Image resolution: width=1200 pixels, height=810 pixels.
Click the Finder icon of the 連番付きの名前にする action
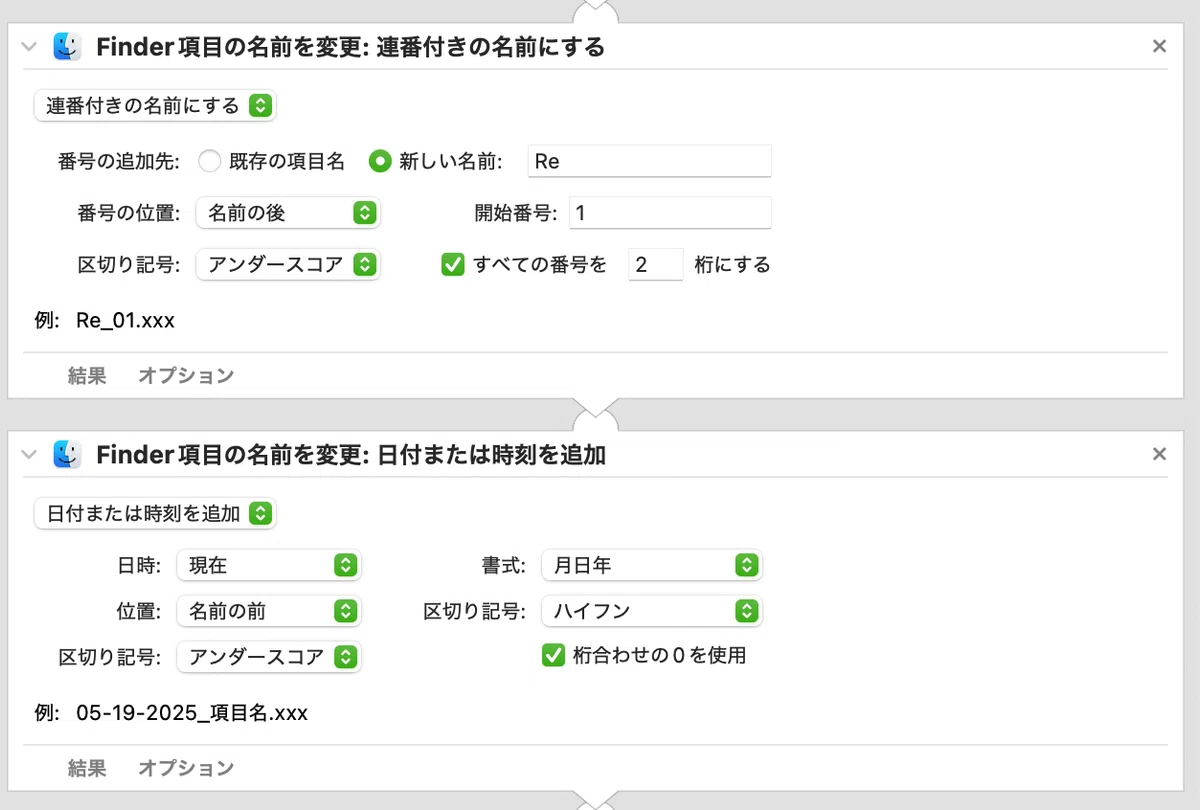pos(68,46)
